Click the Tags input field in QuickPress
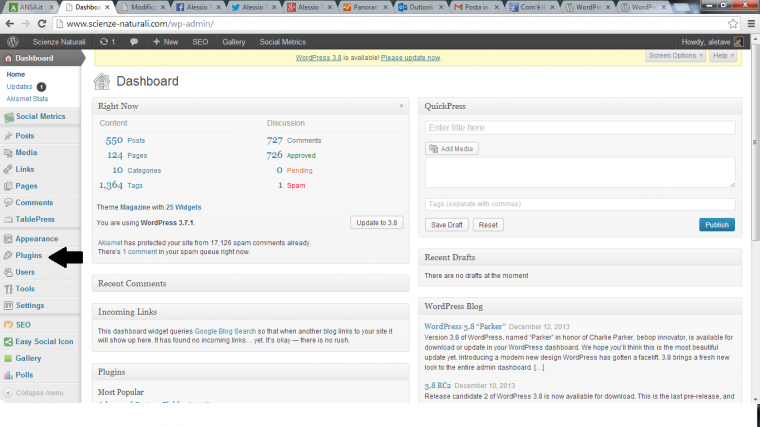 click(x=580, y=204)
